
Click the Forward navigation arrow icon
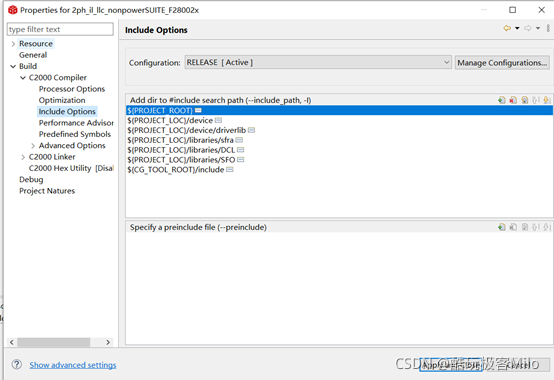click(x=528, y=28)
